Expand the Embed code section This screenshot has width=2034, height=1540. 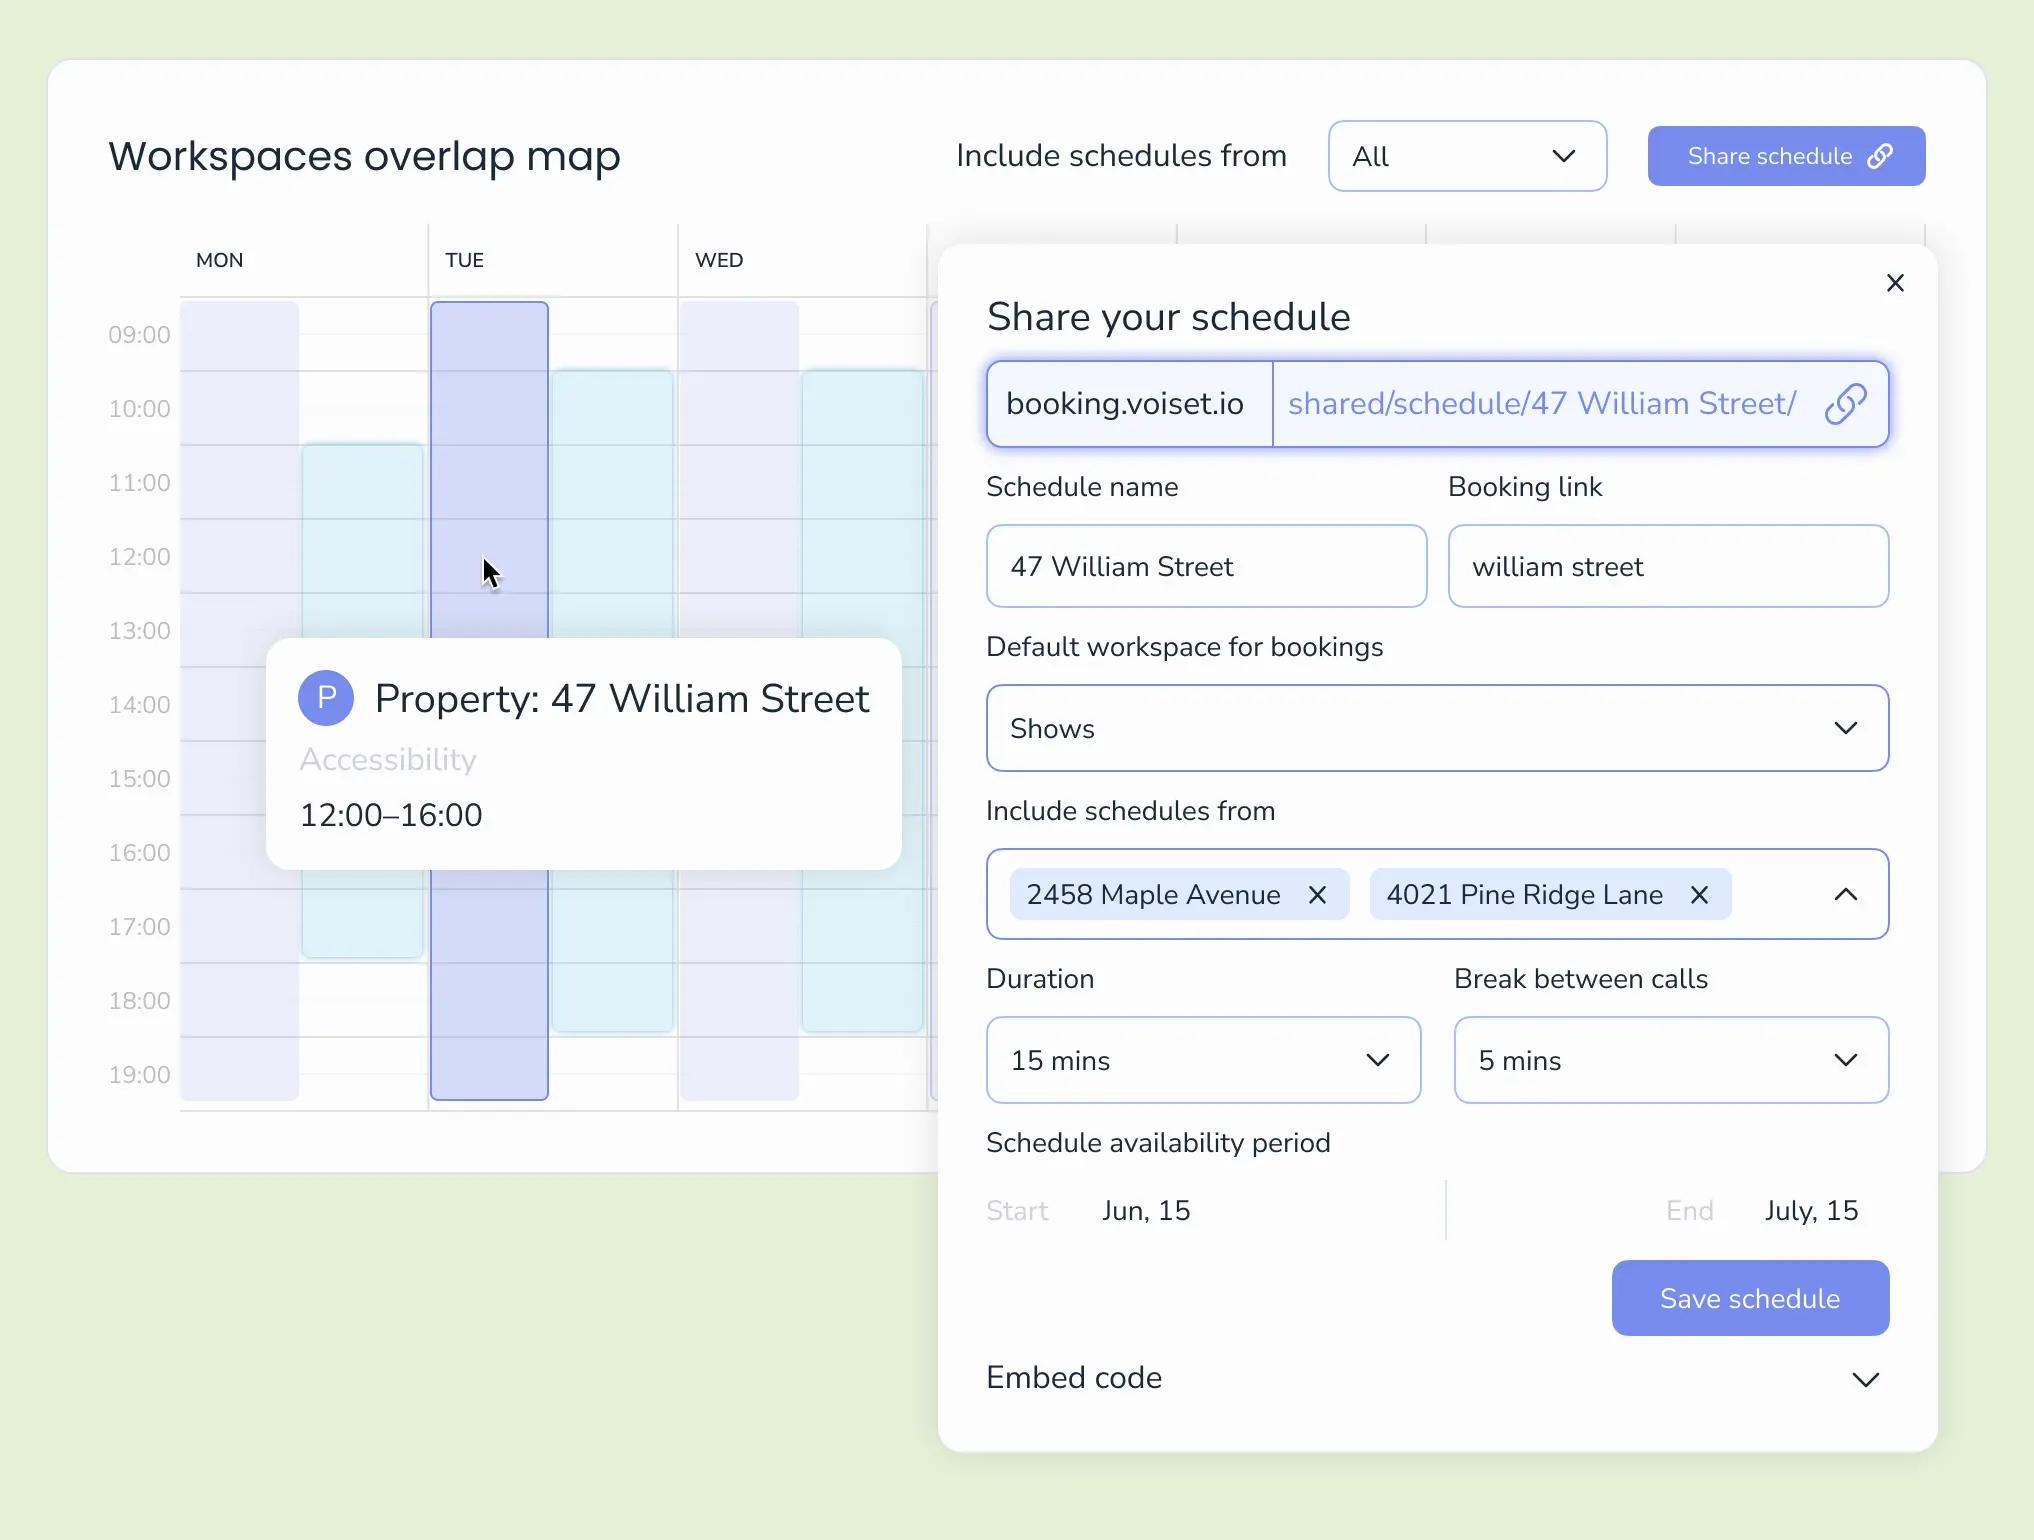(1864, 1379)
